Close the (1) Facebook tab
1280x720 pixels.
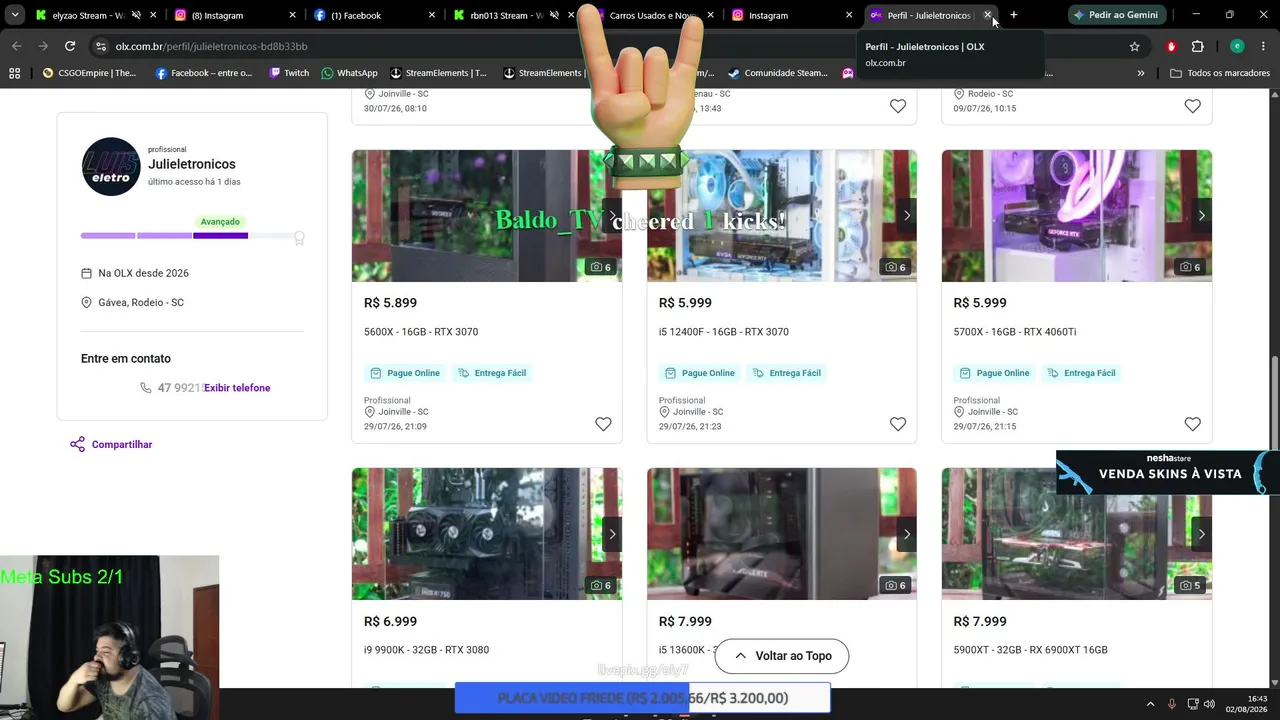[x=432, y=15]
